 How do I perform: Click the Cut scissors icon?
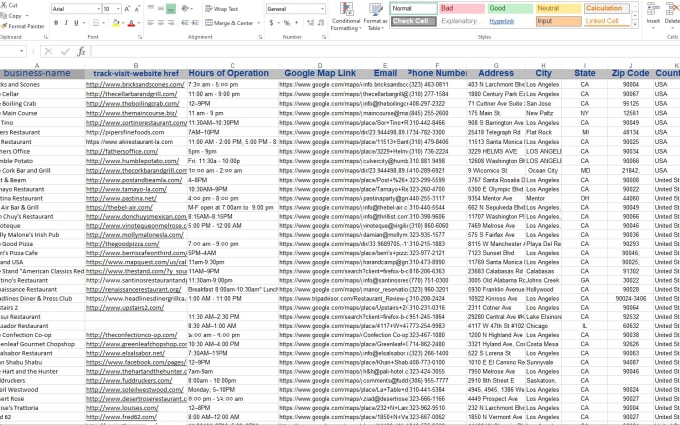pos(4,6)
